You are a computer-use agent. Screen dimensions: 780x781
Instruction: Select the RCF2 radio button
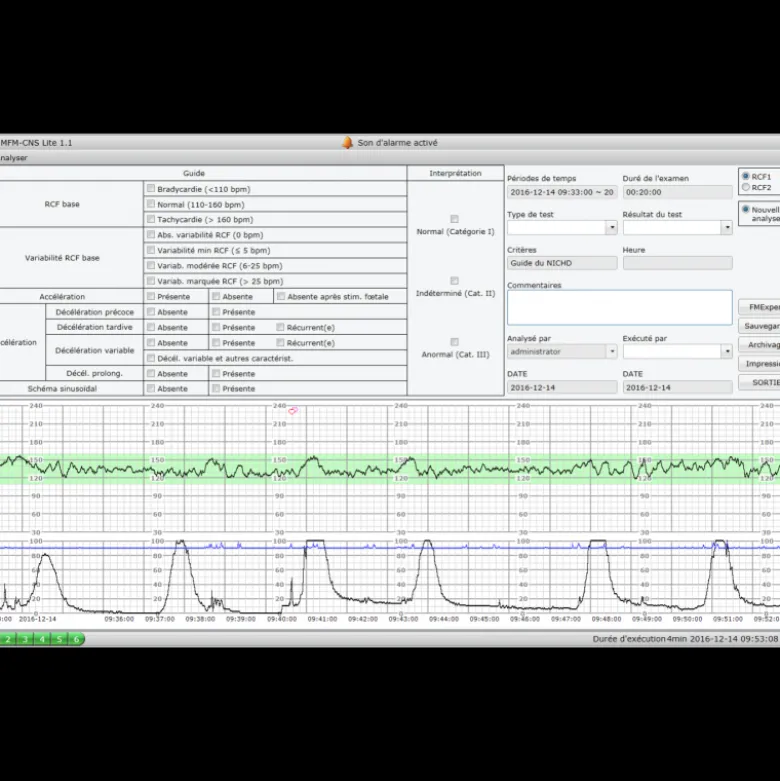pyautogui.click(x=746, y=187)
